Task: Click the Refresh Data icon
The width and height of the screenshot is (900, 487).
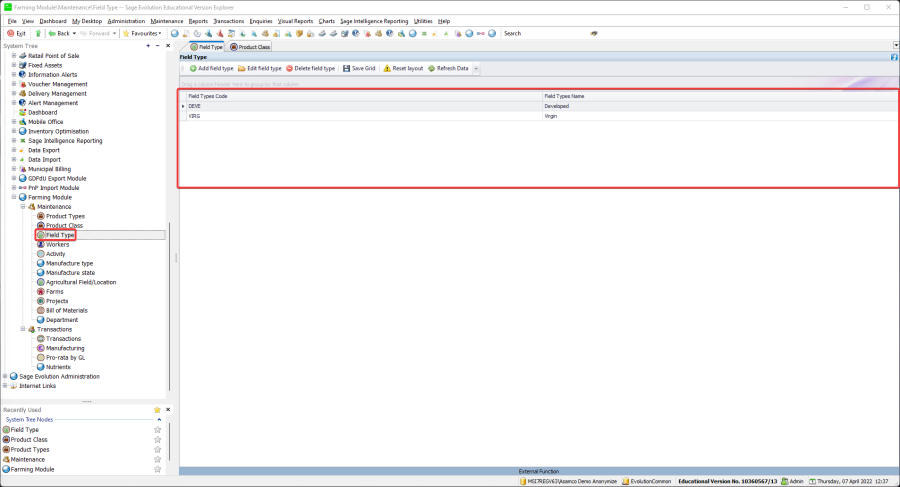Action: (431, 68)
